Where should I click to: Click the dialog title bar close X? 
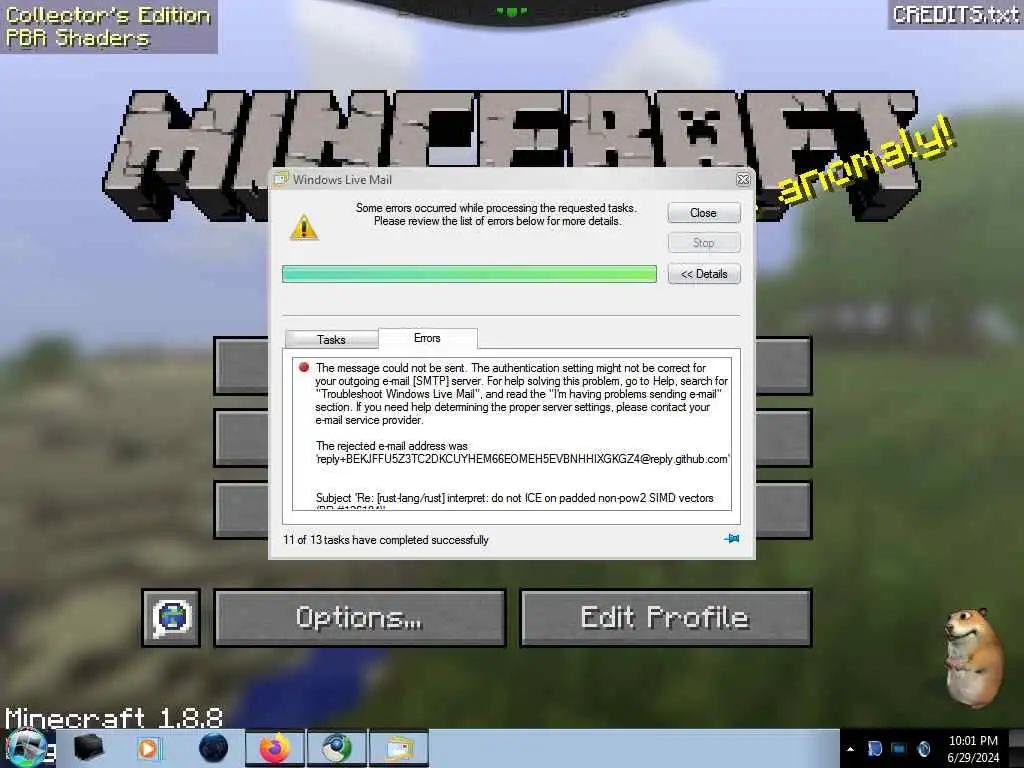pos(743,180)
